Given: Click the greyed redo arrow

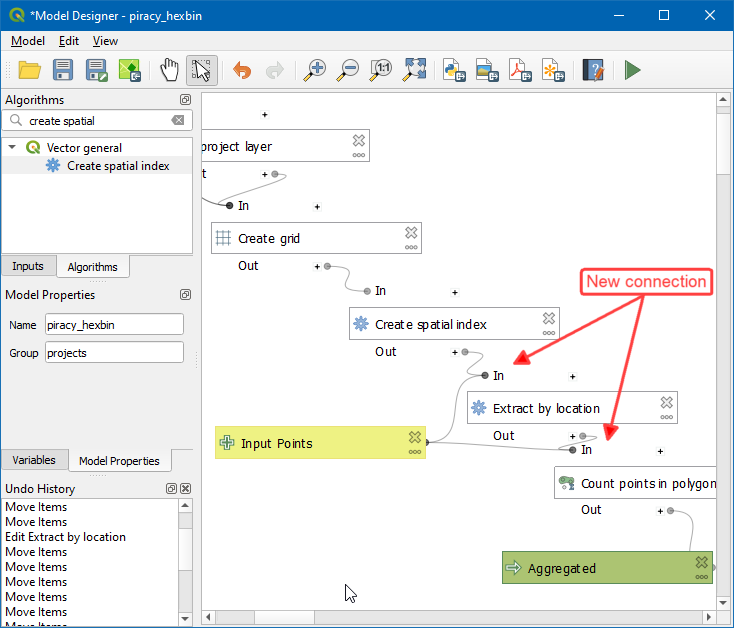Looking at the screenshot, I should (x=275, y=71).
